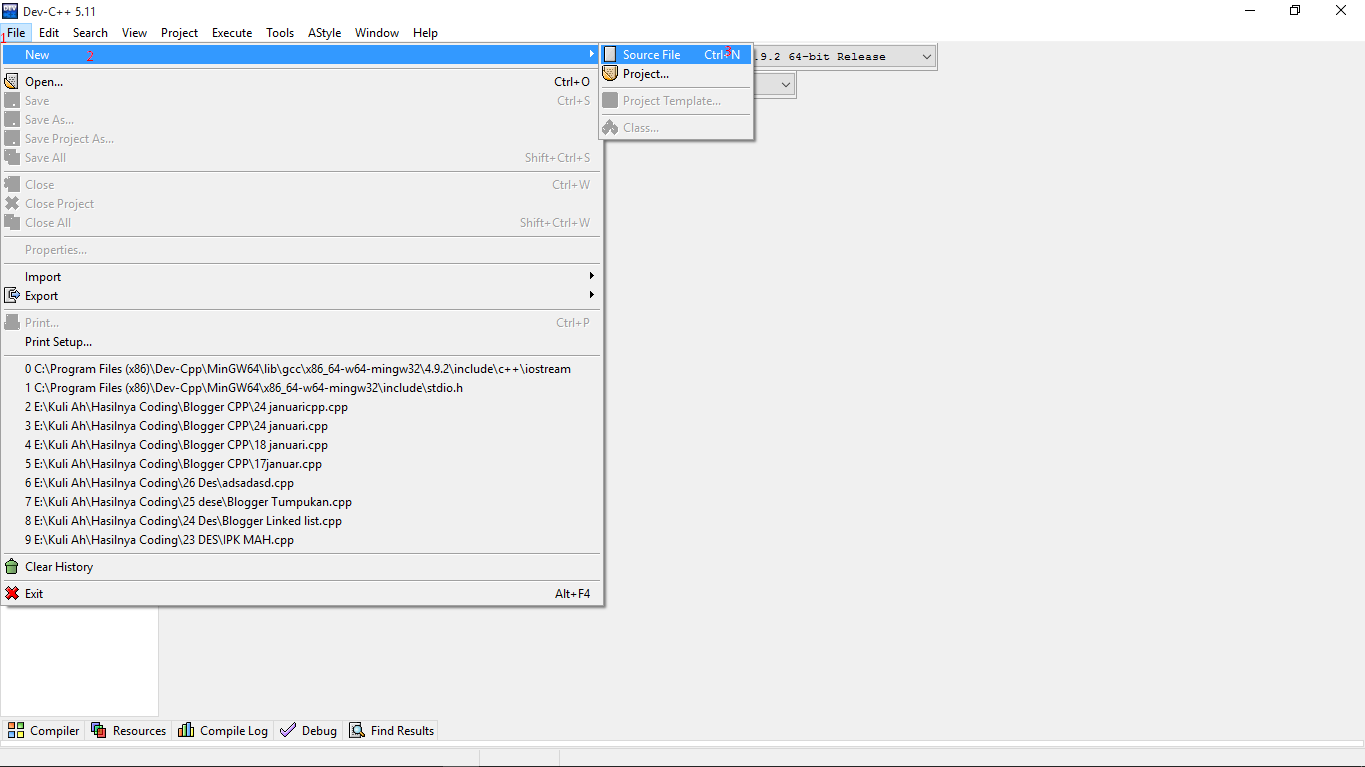This screenshot has width=1365, height=767.
Task: Expand the Export submenu arrow
Action: click(x=591, y=295)
